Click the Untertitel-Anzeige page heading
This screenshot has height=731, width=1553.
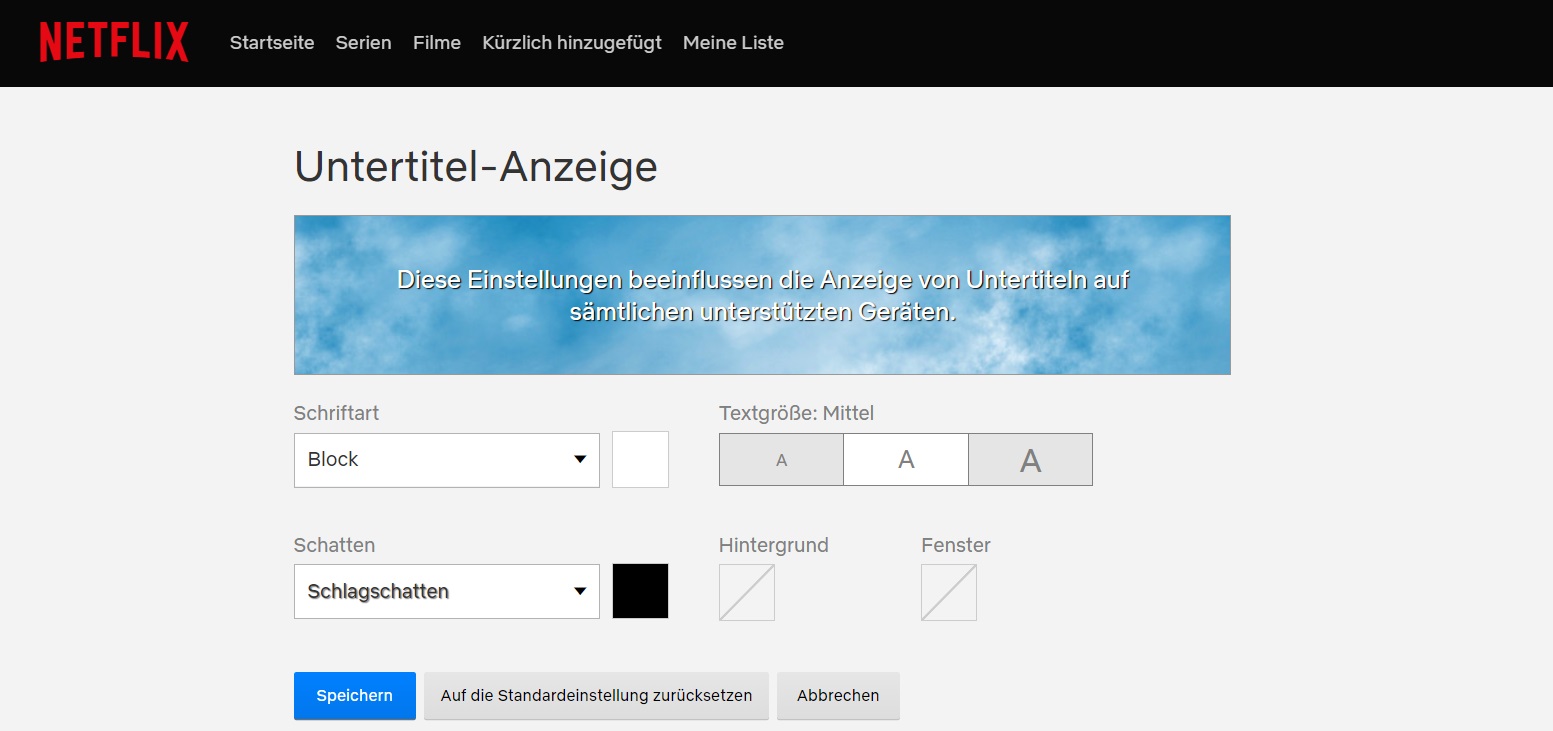pos(476,167)
